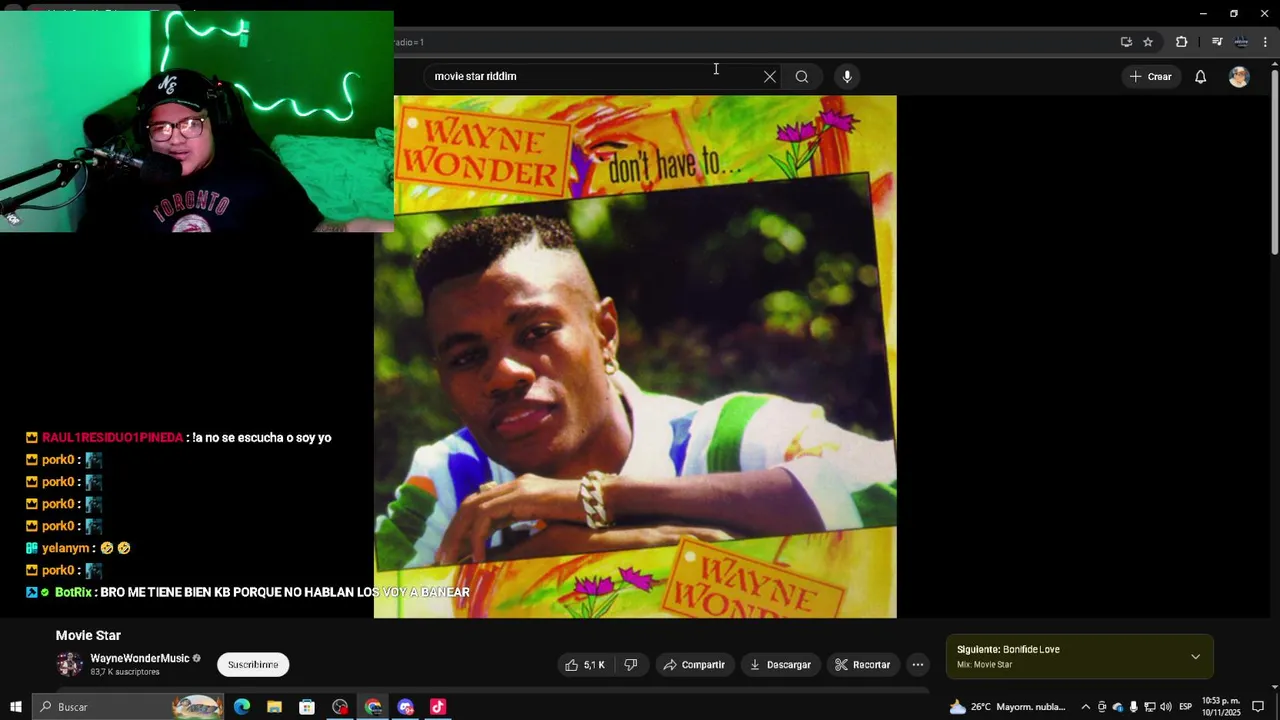Click the 'Mix: Movie Star' subtitle text
The width and height of the screenshot is (1280, 720).
(985, 665)
